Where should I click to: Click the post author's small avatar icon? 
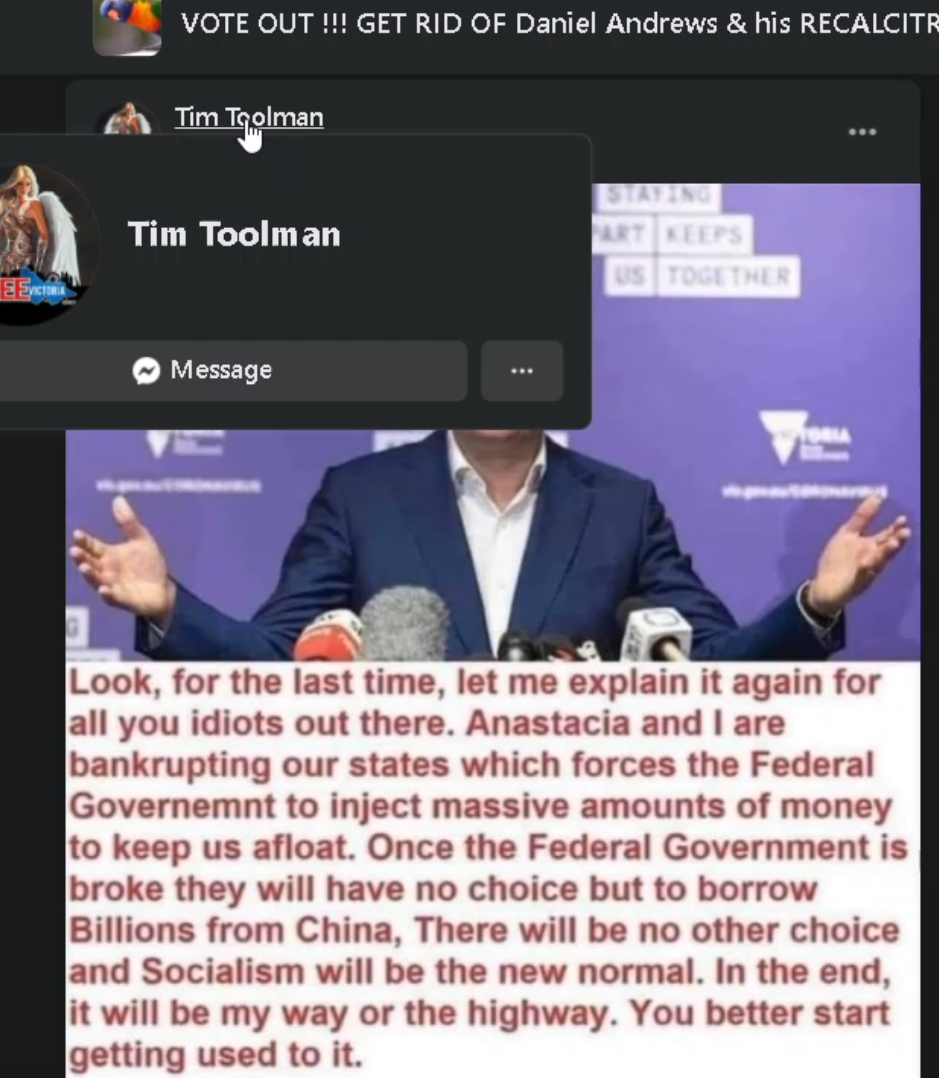(128, 119)
